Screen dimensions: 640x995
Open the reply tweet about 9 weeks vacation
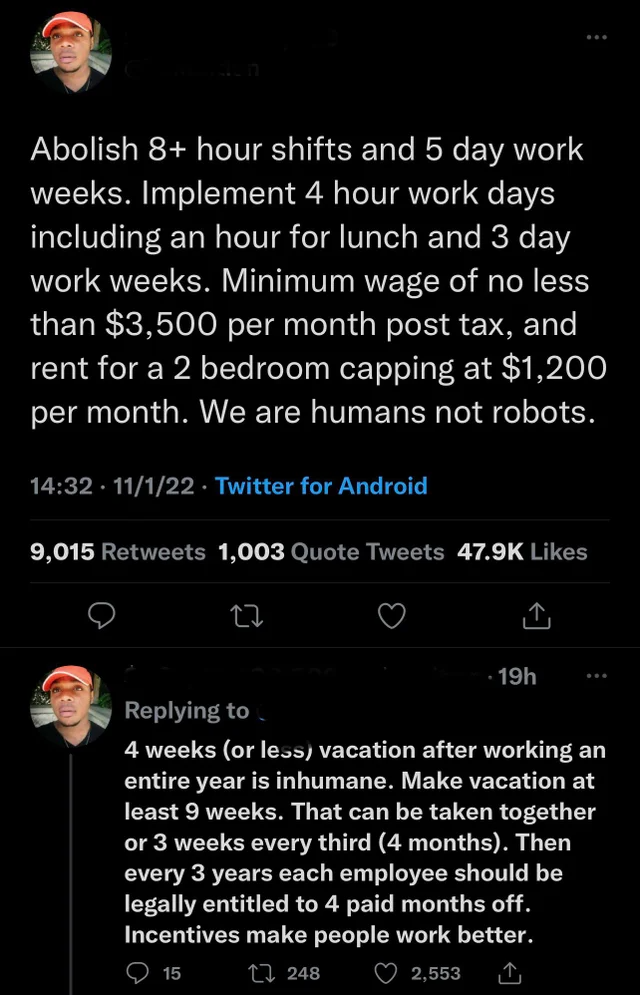tap(360, 842)
